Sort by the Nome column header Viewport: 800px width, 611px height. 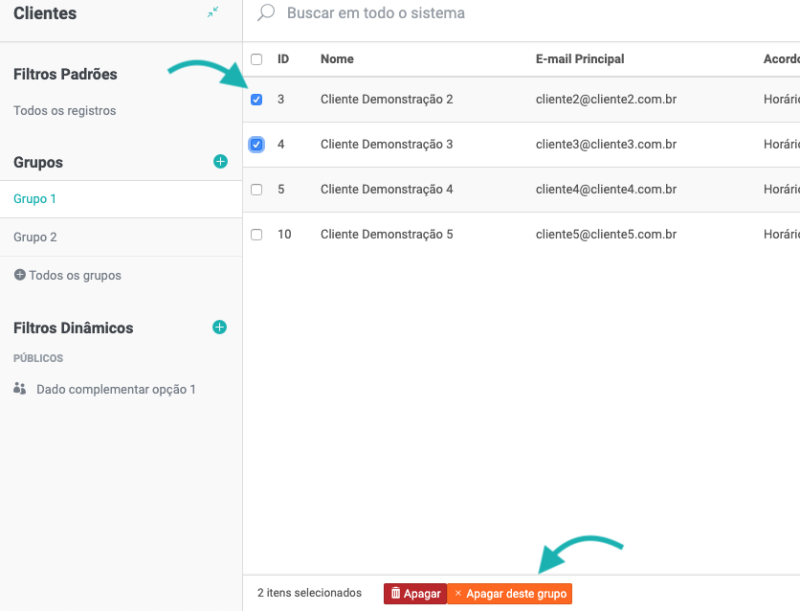(337, 59)
